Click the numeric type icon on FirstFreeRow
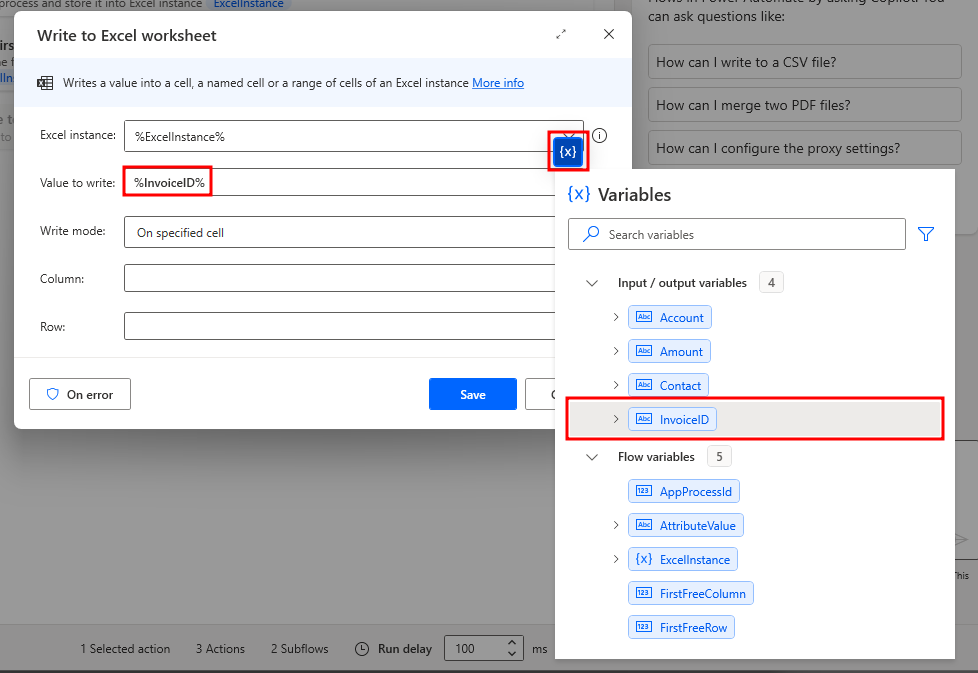This screenshot has height=673, width=978. click(644, 627)
